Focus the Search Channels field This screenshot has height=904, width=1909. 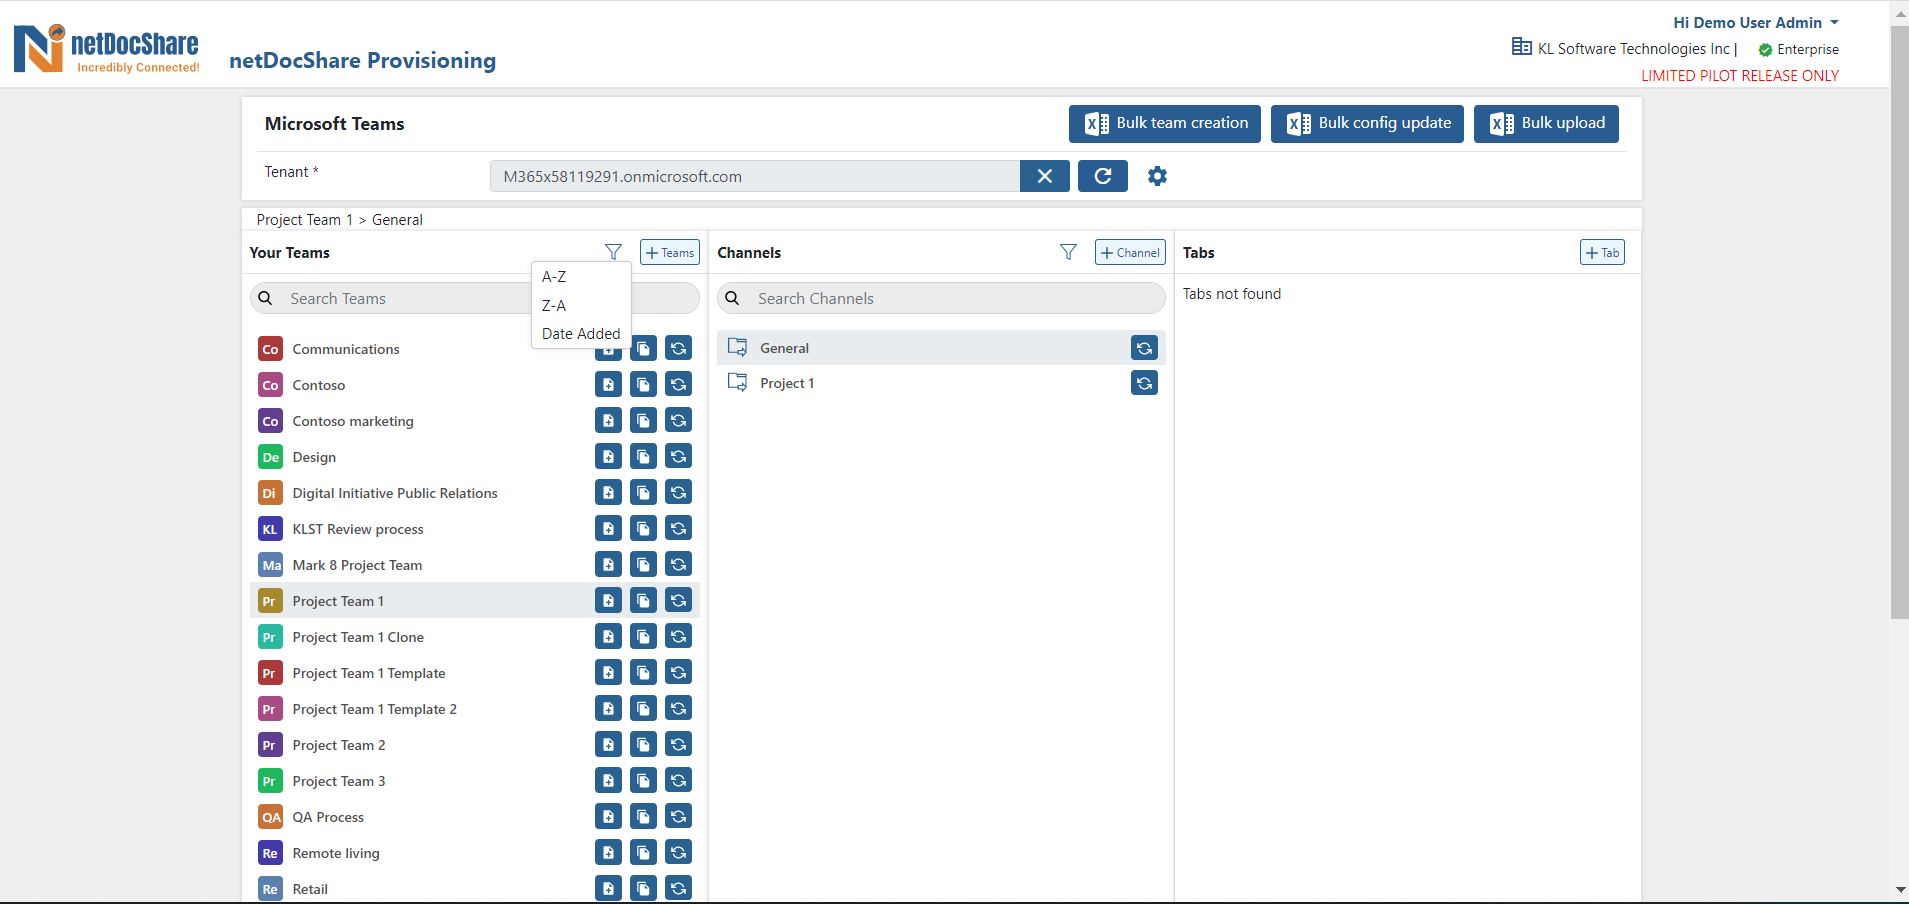tap(941, 298)
